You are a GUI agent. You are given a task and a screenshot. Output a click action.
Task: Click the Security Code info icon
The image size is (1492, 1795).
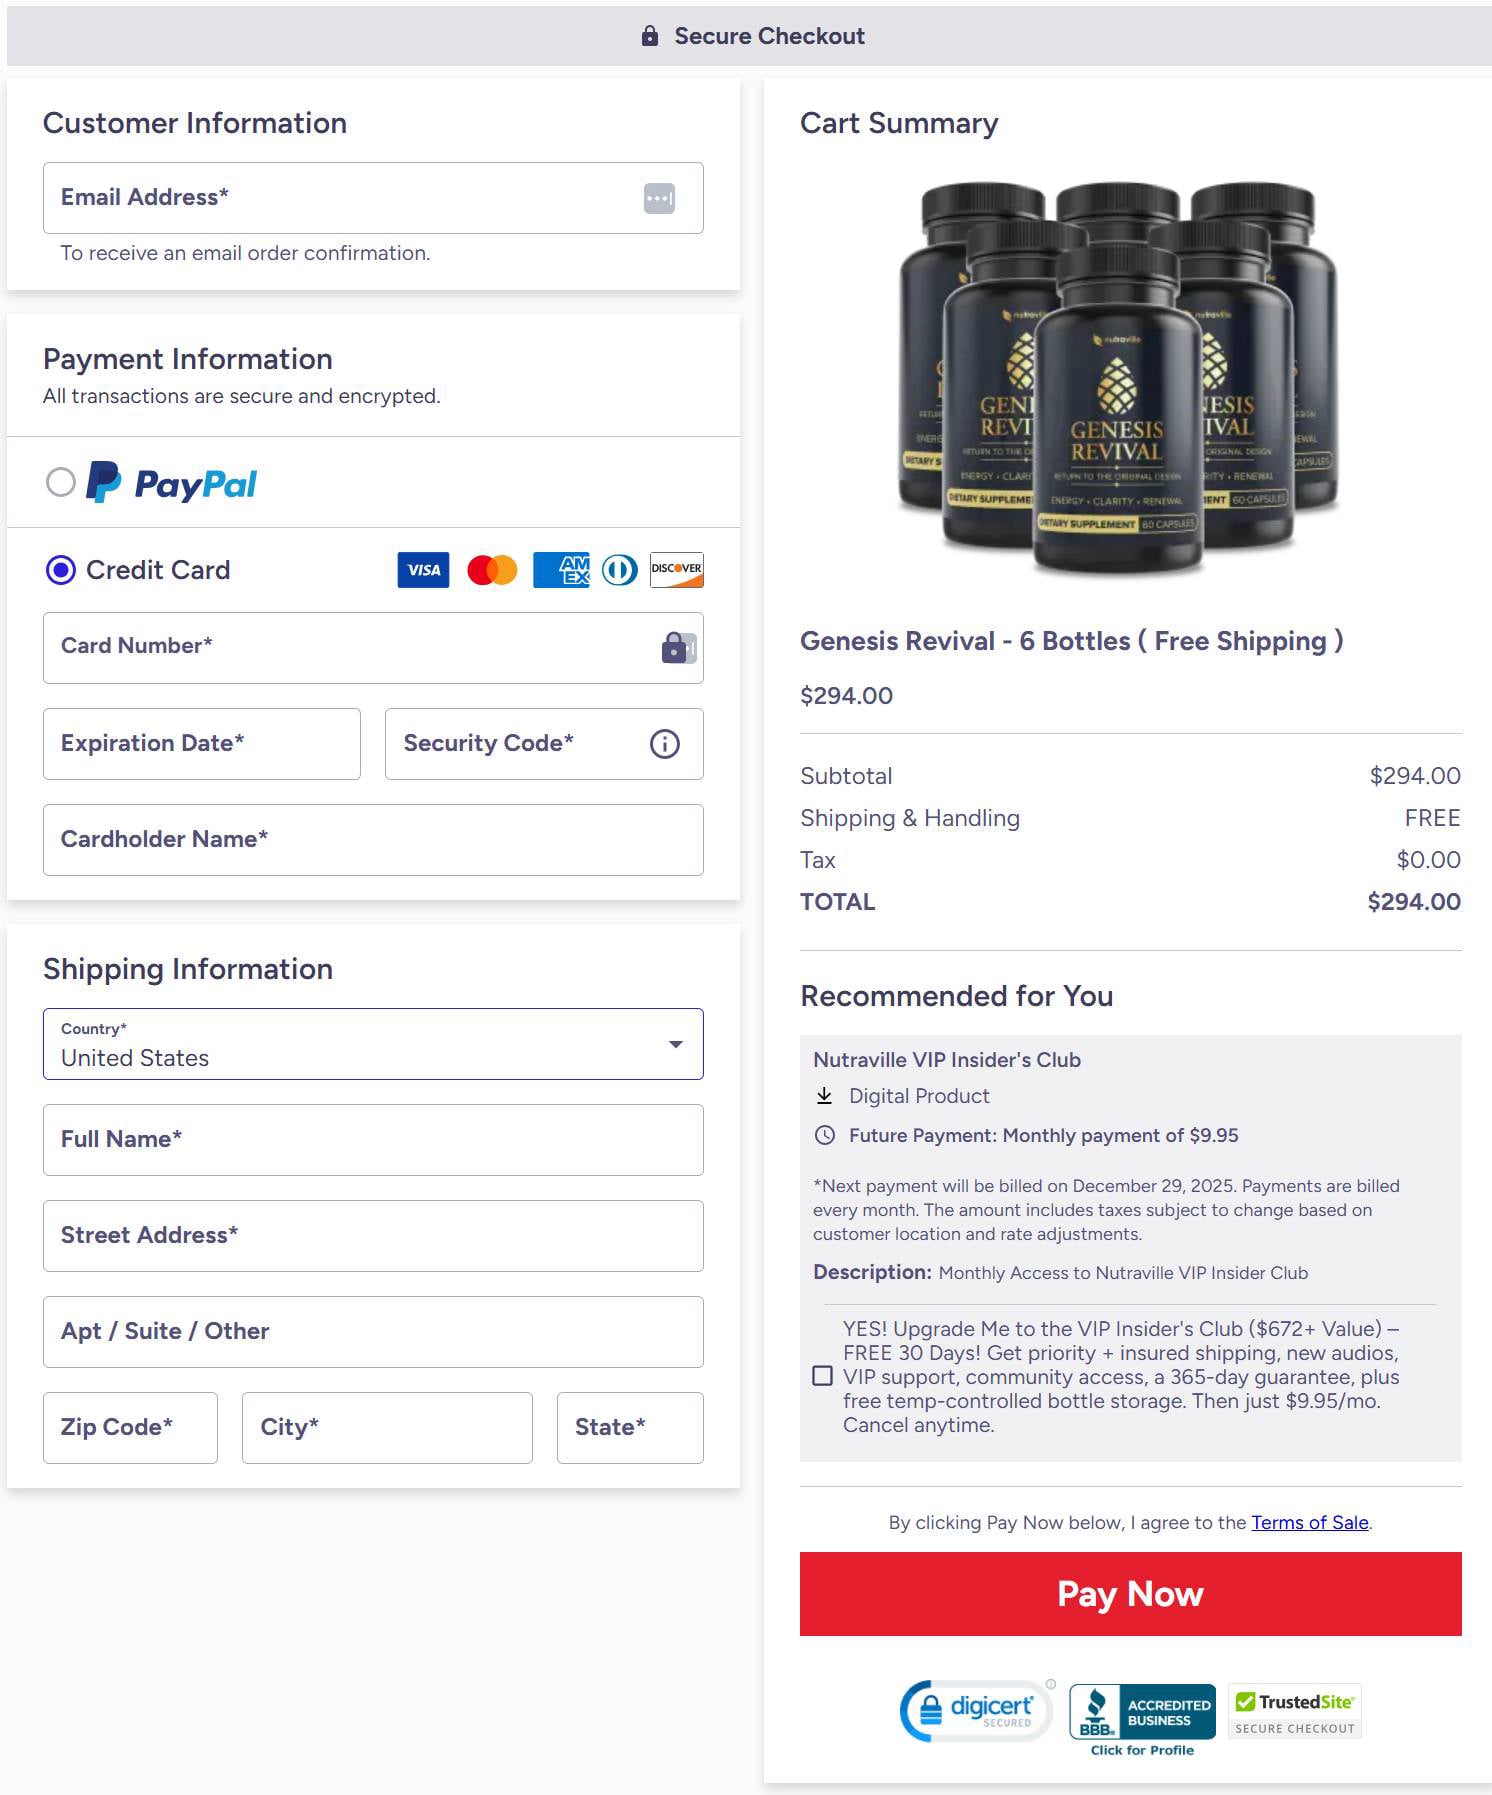click(x=665, y=743)
